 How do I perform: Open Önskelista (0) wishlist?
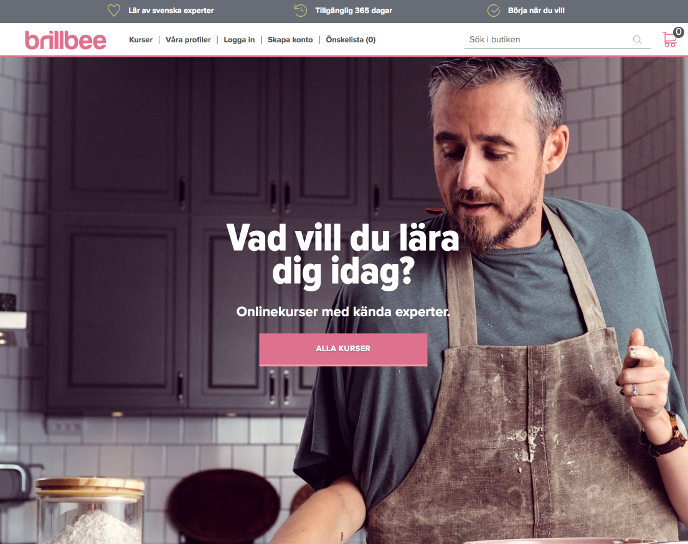(351, 39)
